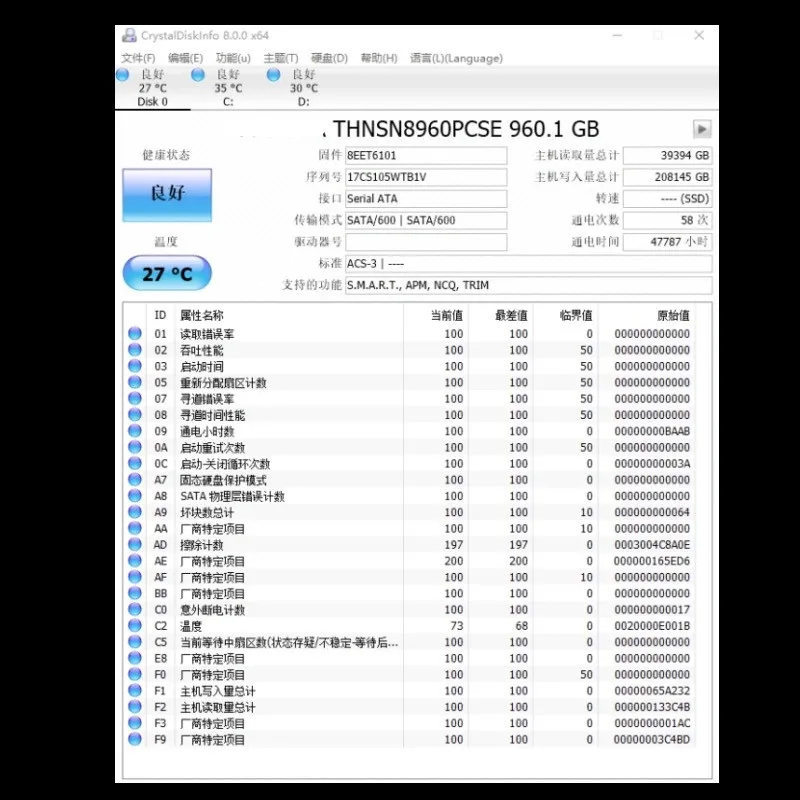Click status icon of row 03 启动时间
Screen dimensions: 800x800
[x=135, y=366]
